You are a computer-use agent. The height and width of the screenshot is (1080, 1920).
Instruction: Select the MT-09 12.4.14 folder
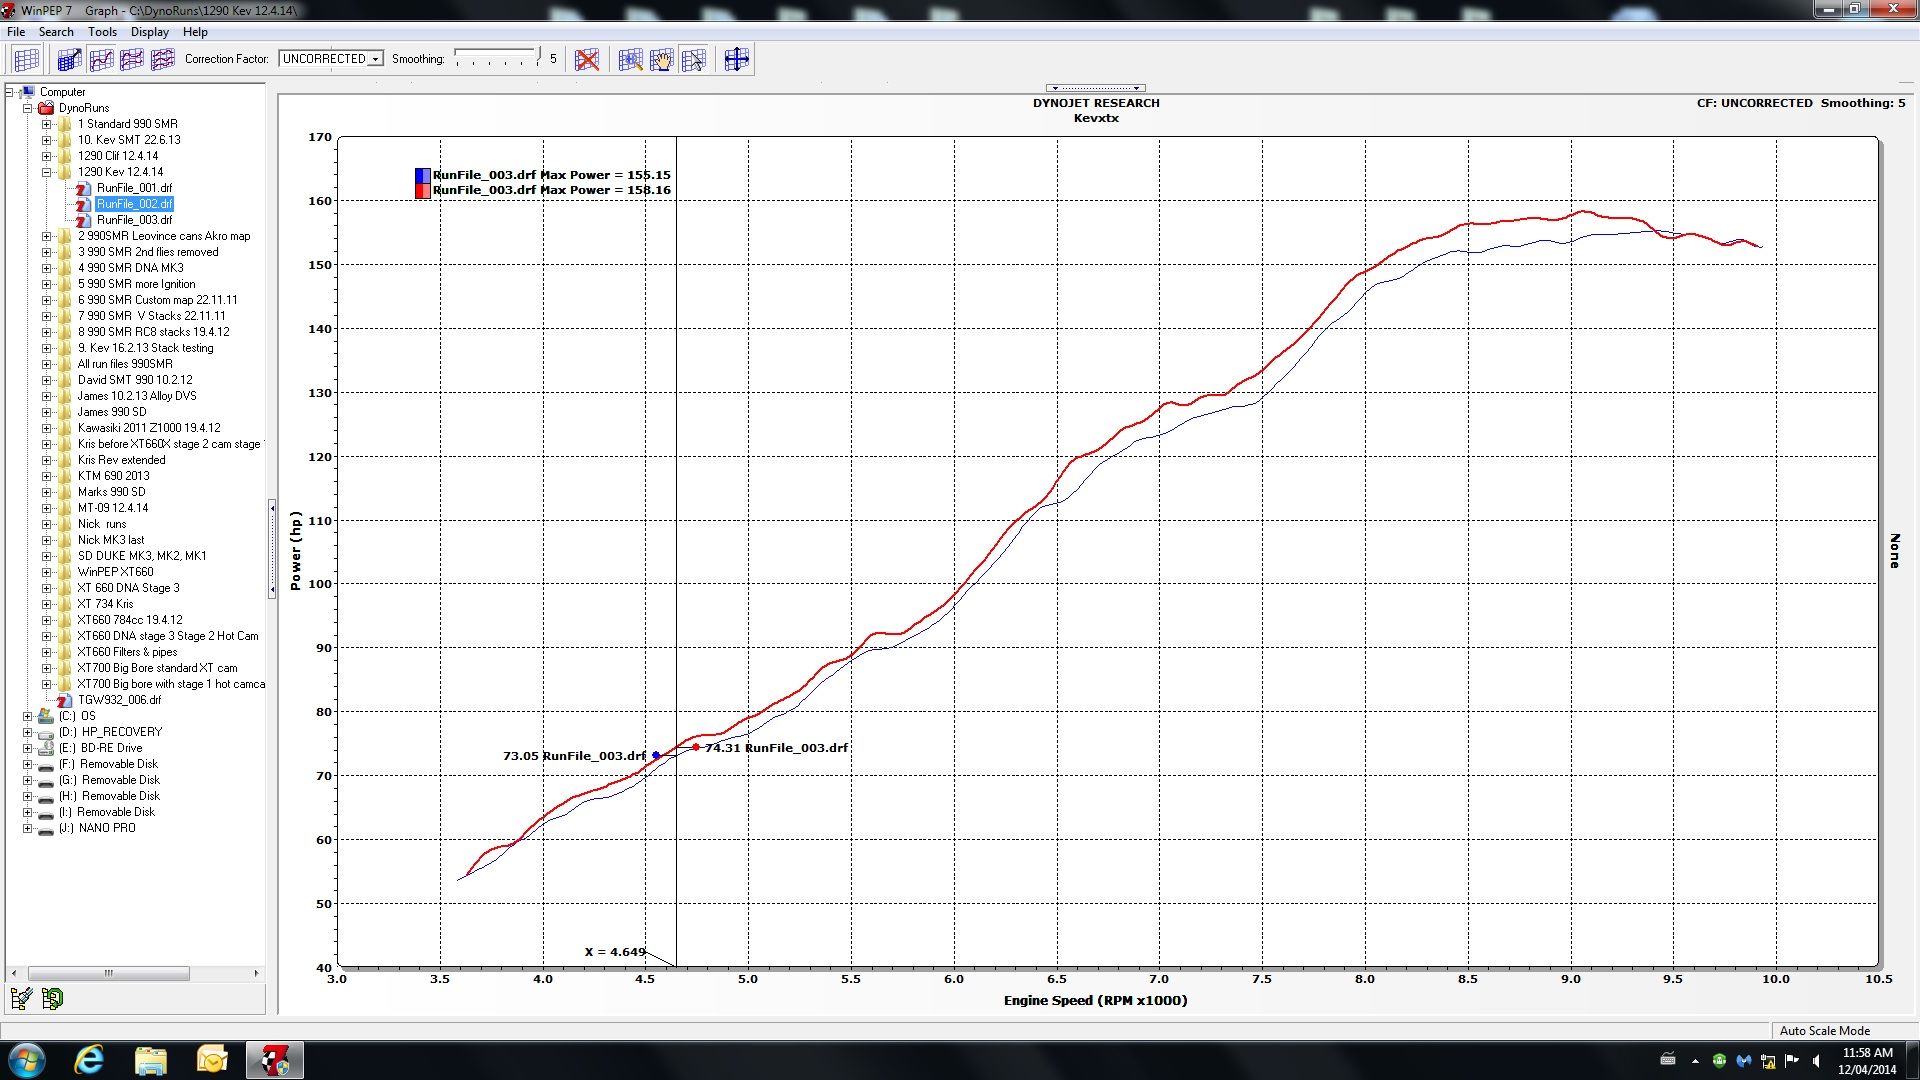[113, 508]
